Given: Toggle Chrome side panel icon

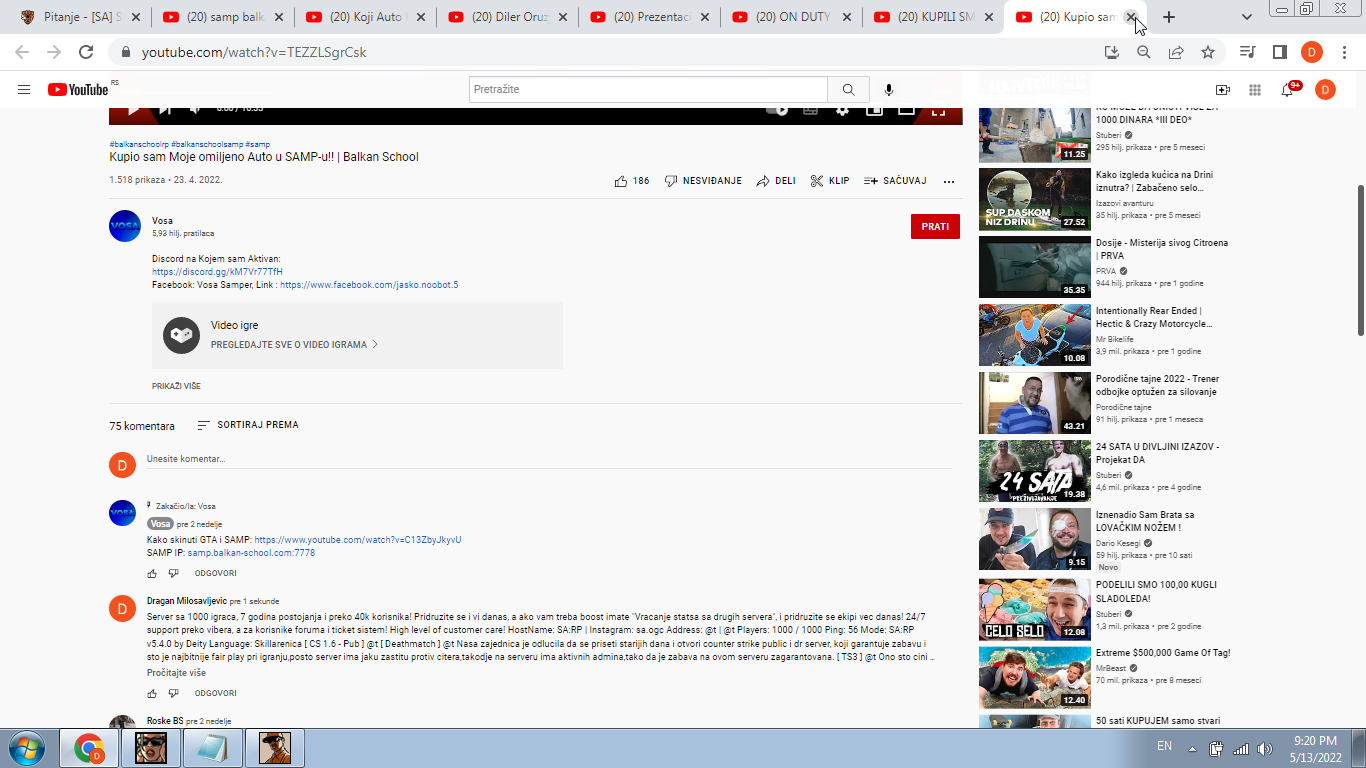Looking at the screenshot, I should (x=1279, y=52).
